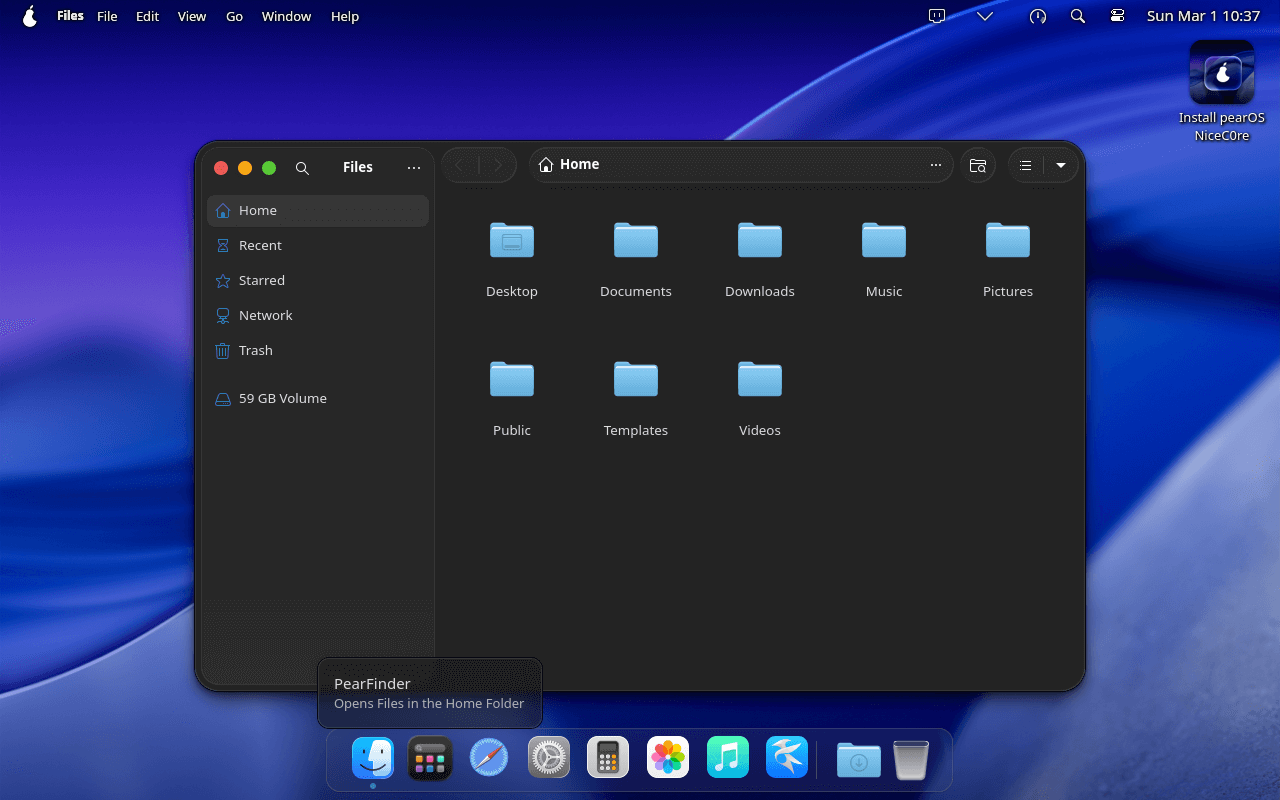Open System Settings gear in the dock
Viewport: 1280px width, 800px height.
tap(549, 758)
